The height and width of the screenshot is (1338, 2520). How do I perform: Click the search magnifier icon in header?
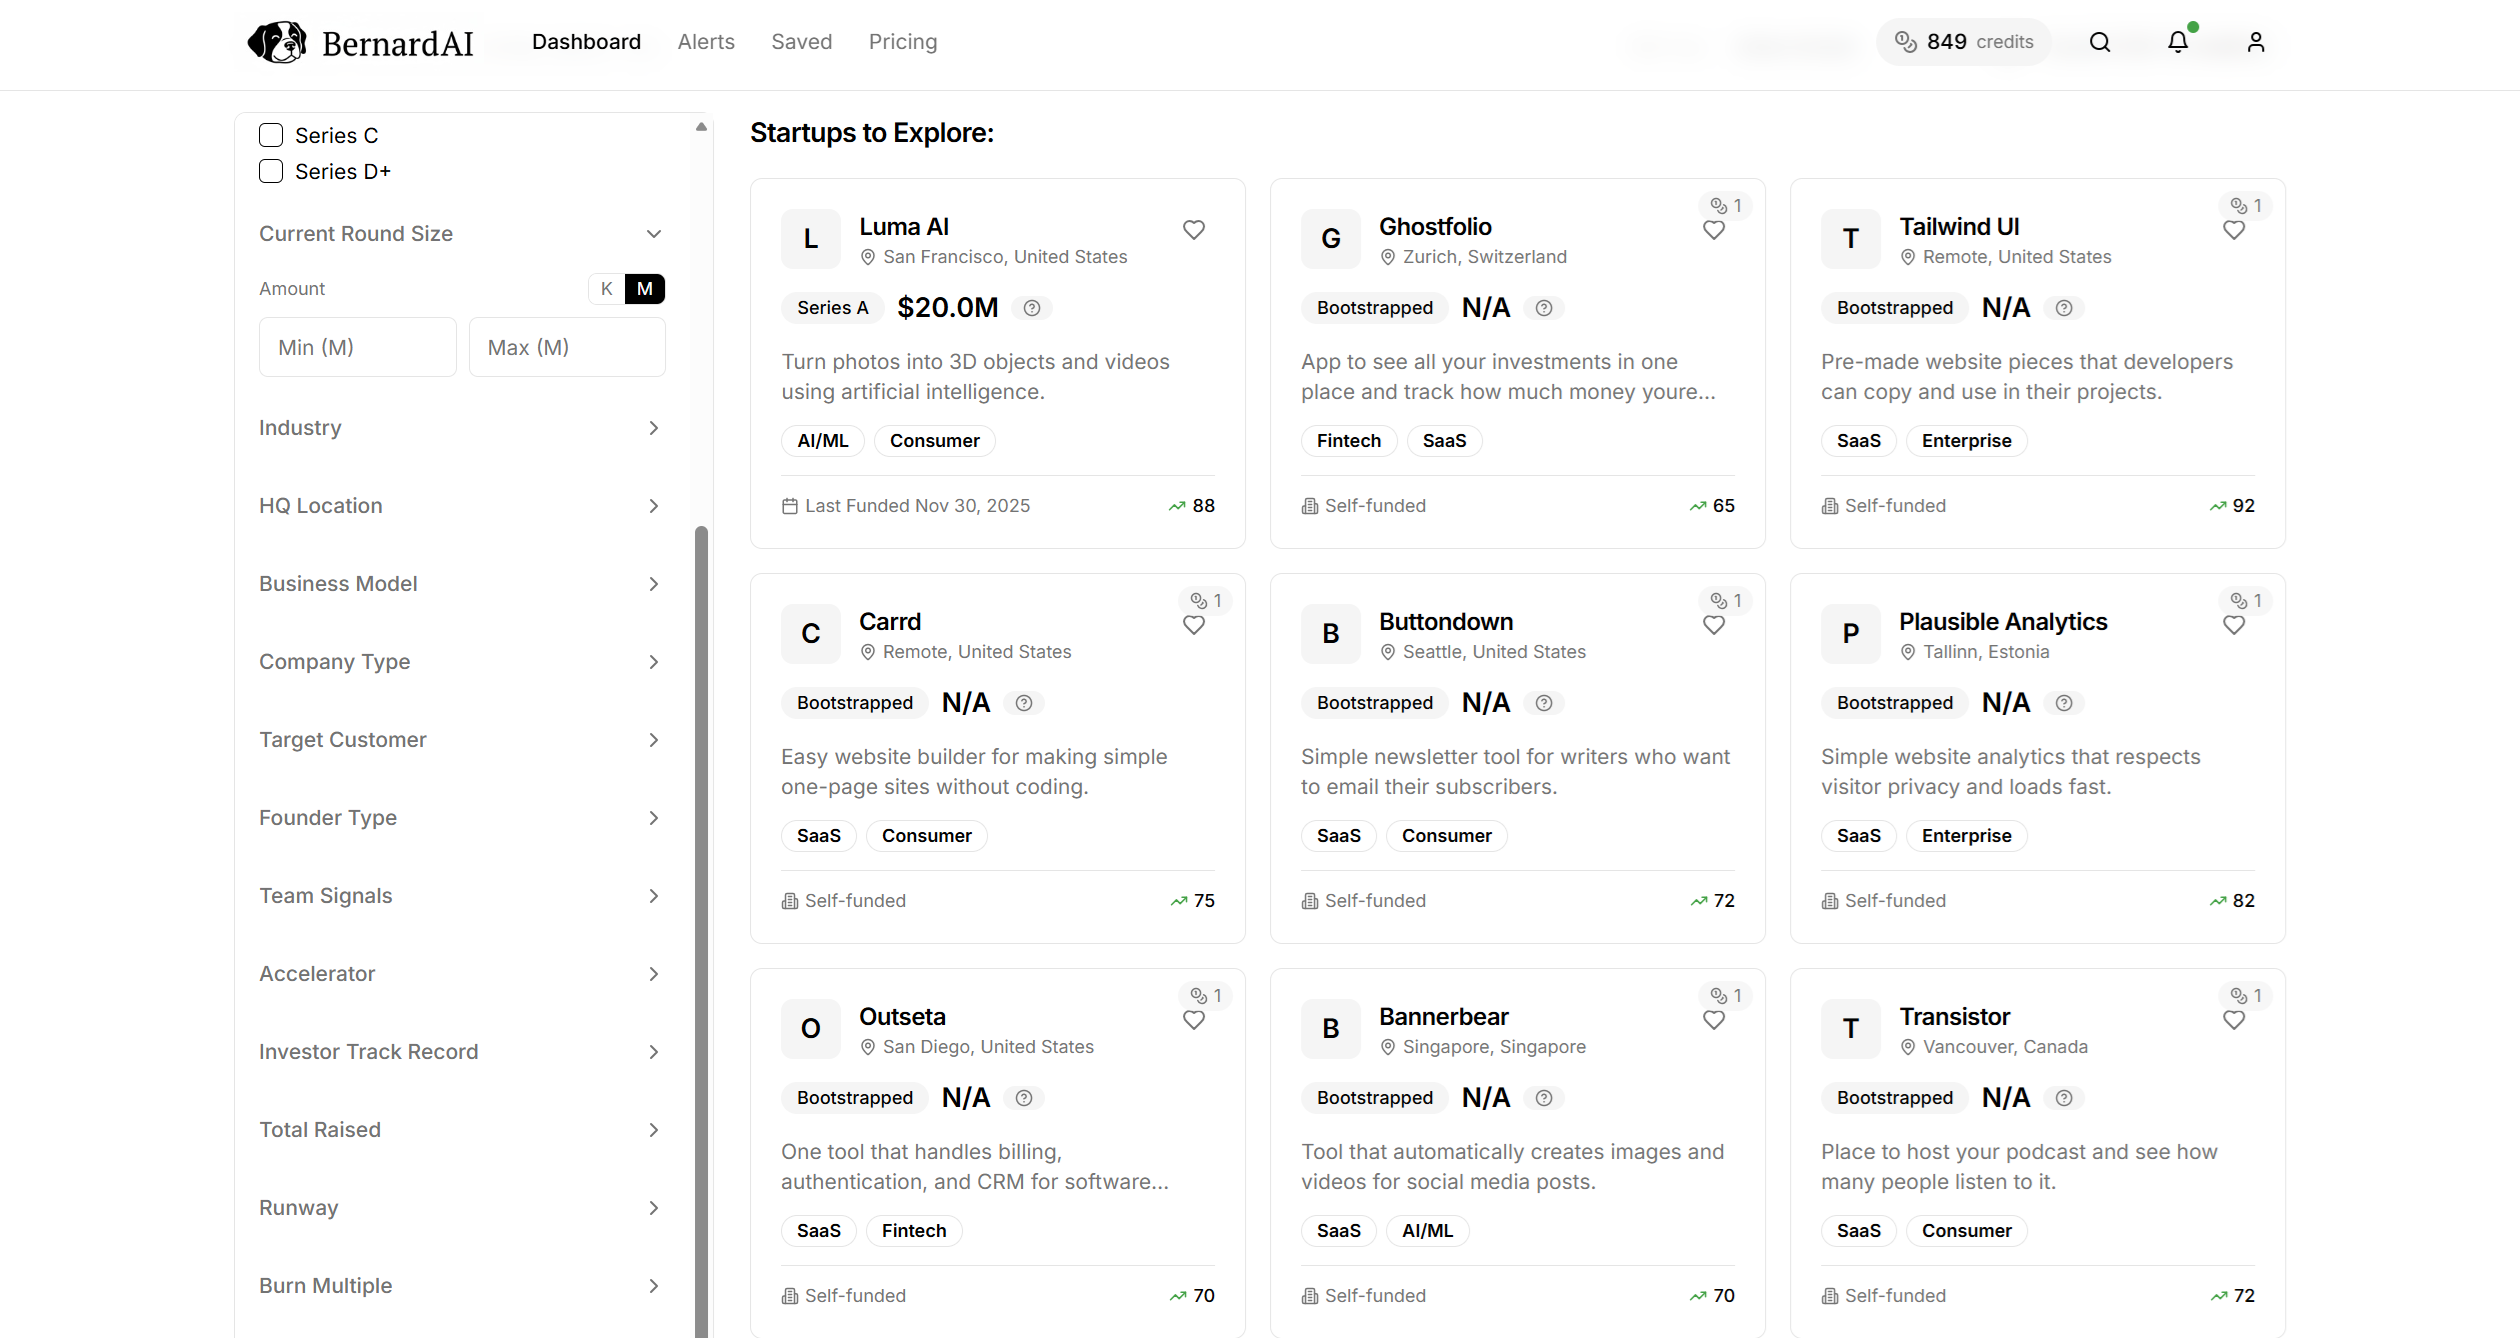(x=2099, y=42)
